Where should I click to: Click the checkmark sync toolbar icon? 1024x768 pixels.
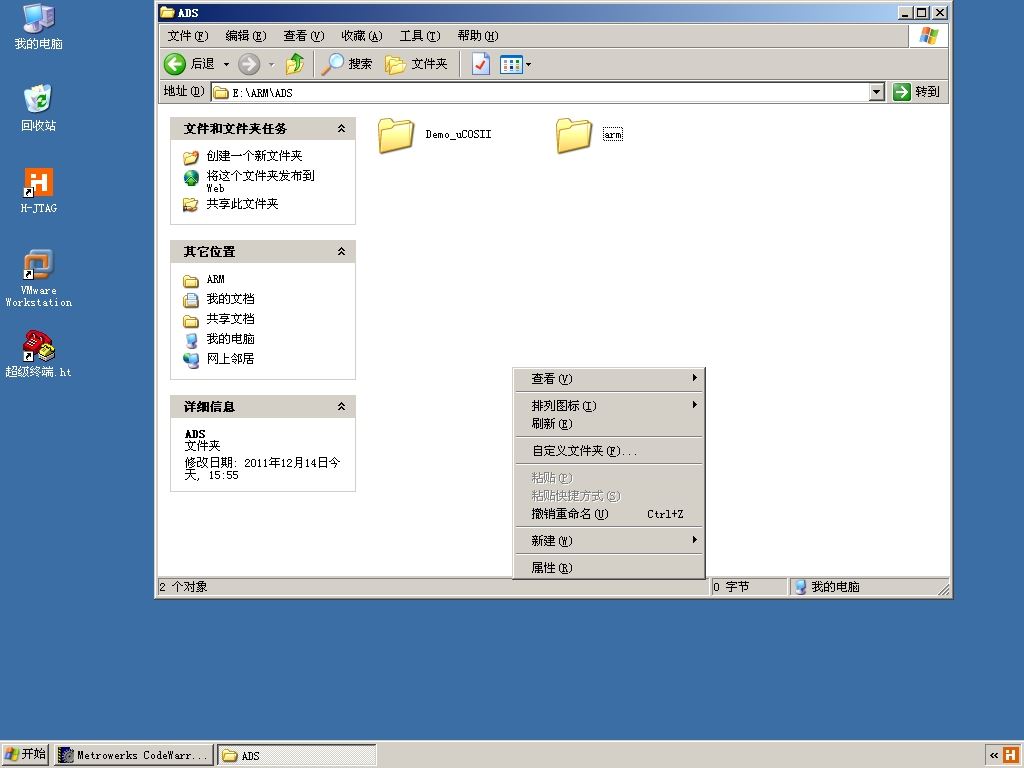click(x=481, y=64)
